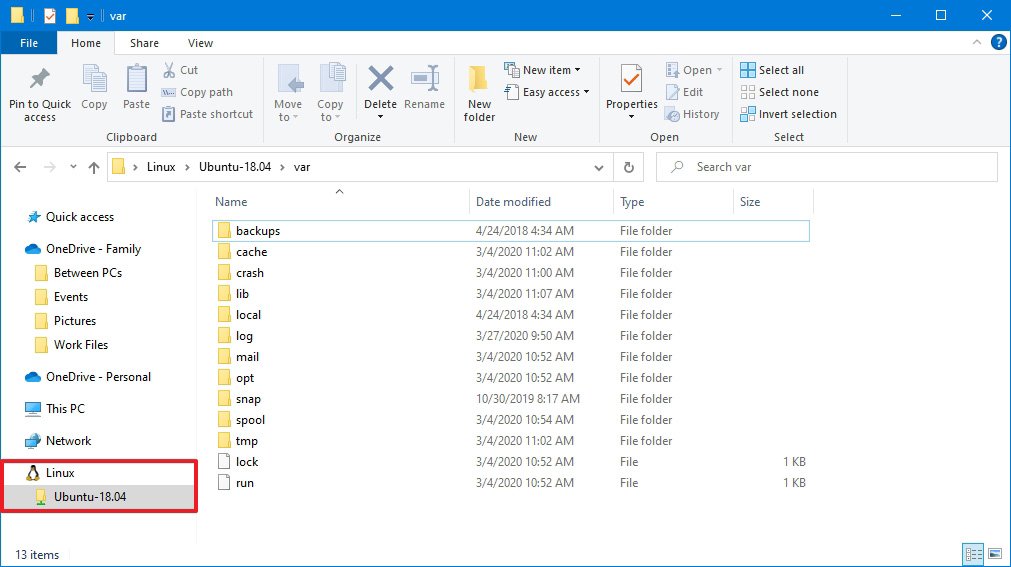
Task: Open address bar history dropdown arrow
Action: coord(599,167)
